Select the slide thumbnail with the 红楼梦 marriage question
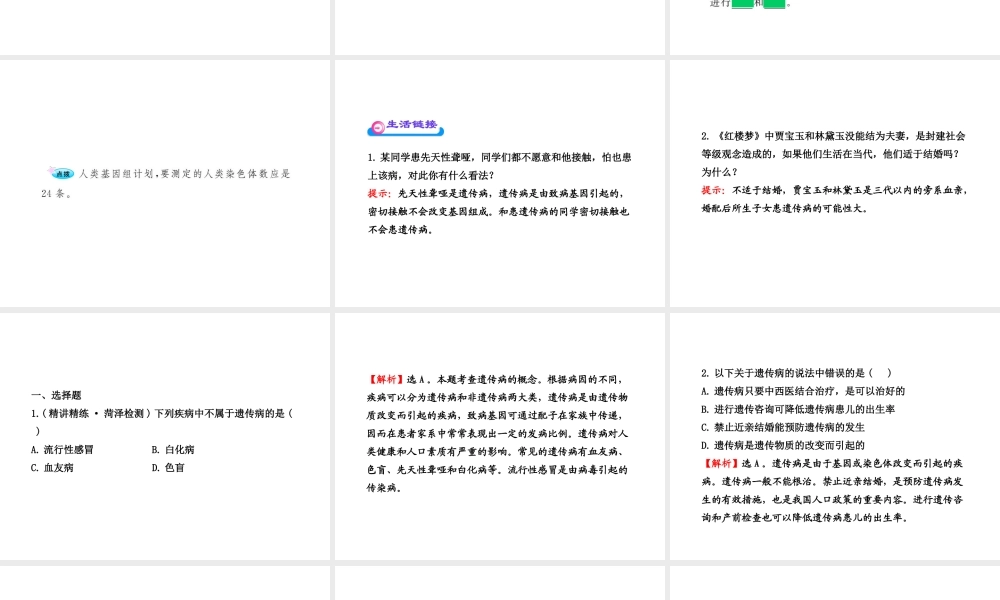 (835, 184)
